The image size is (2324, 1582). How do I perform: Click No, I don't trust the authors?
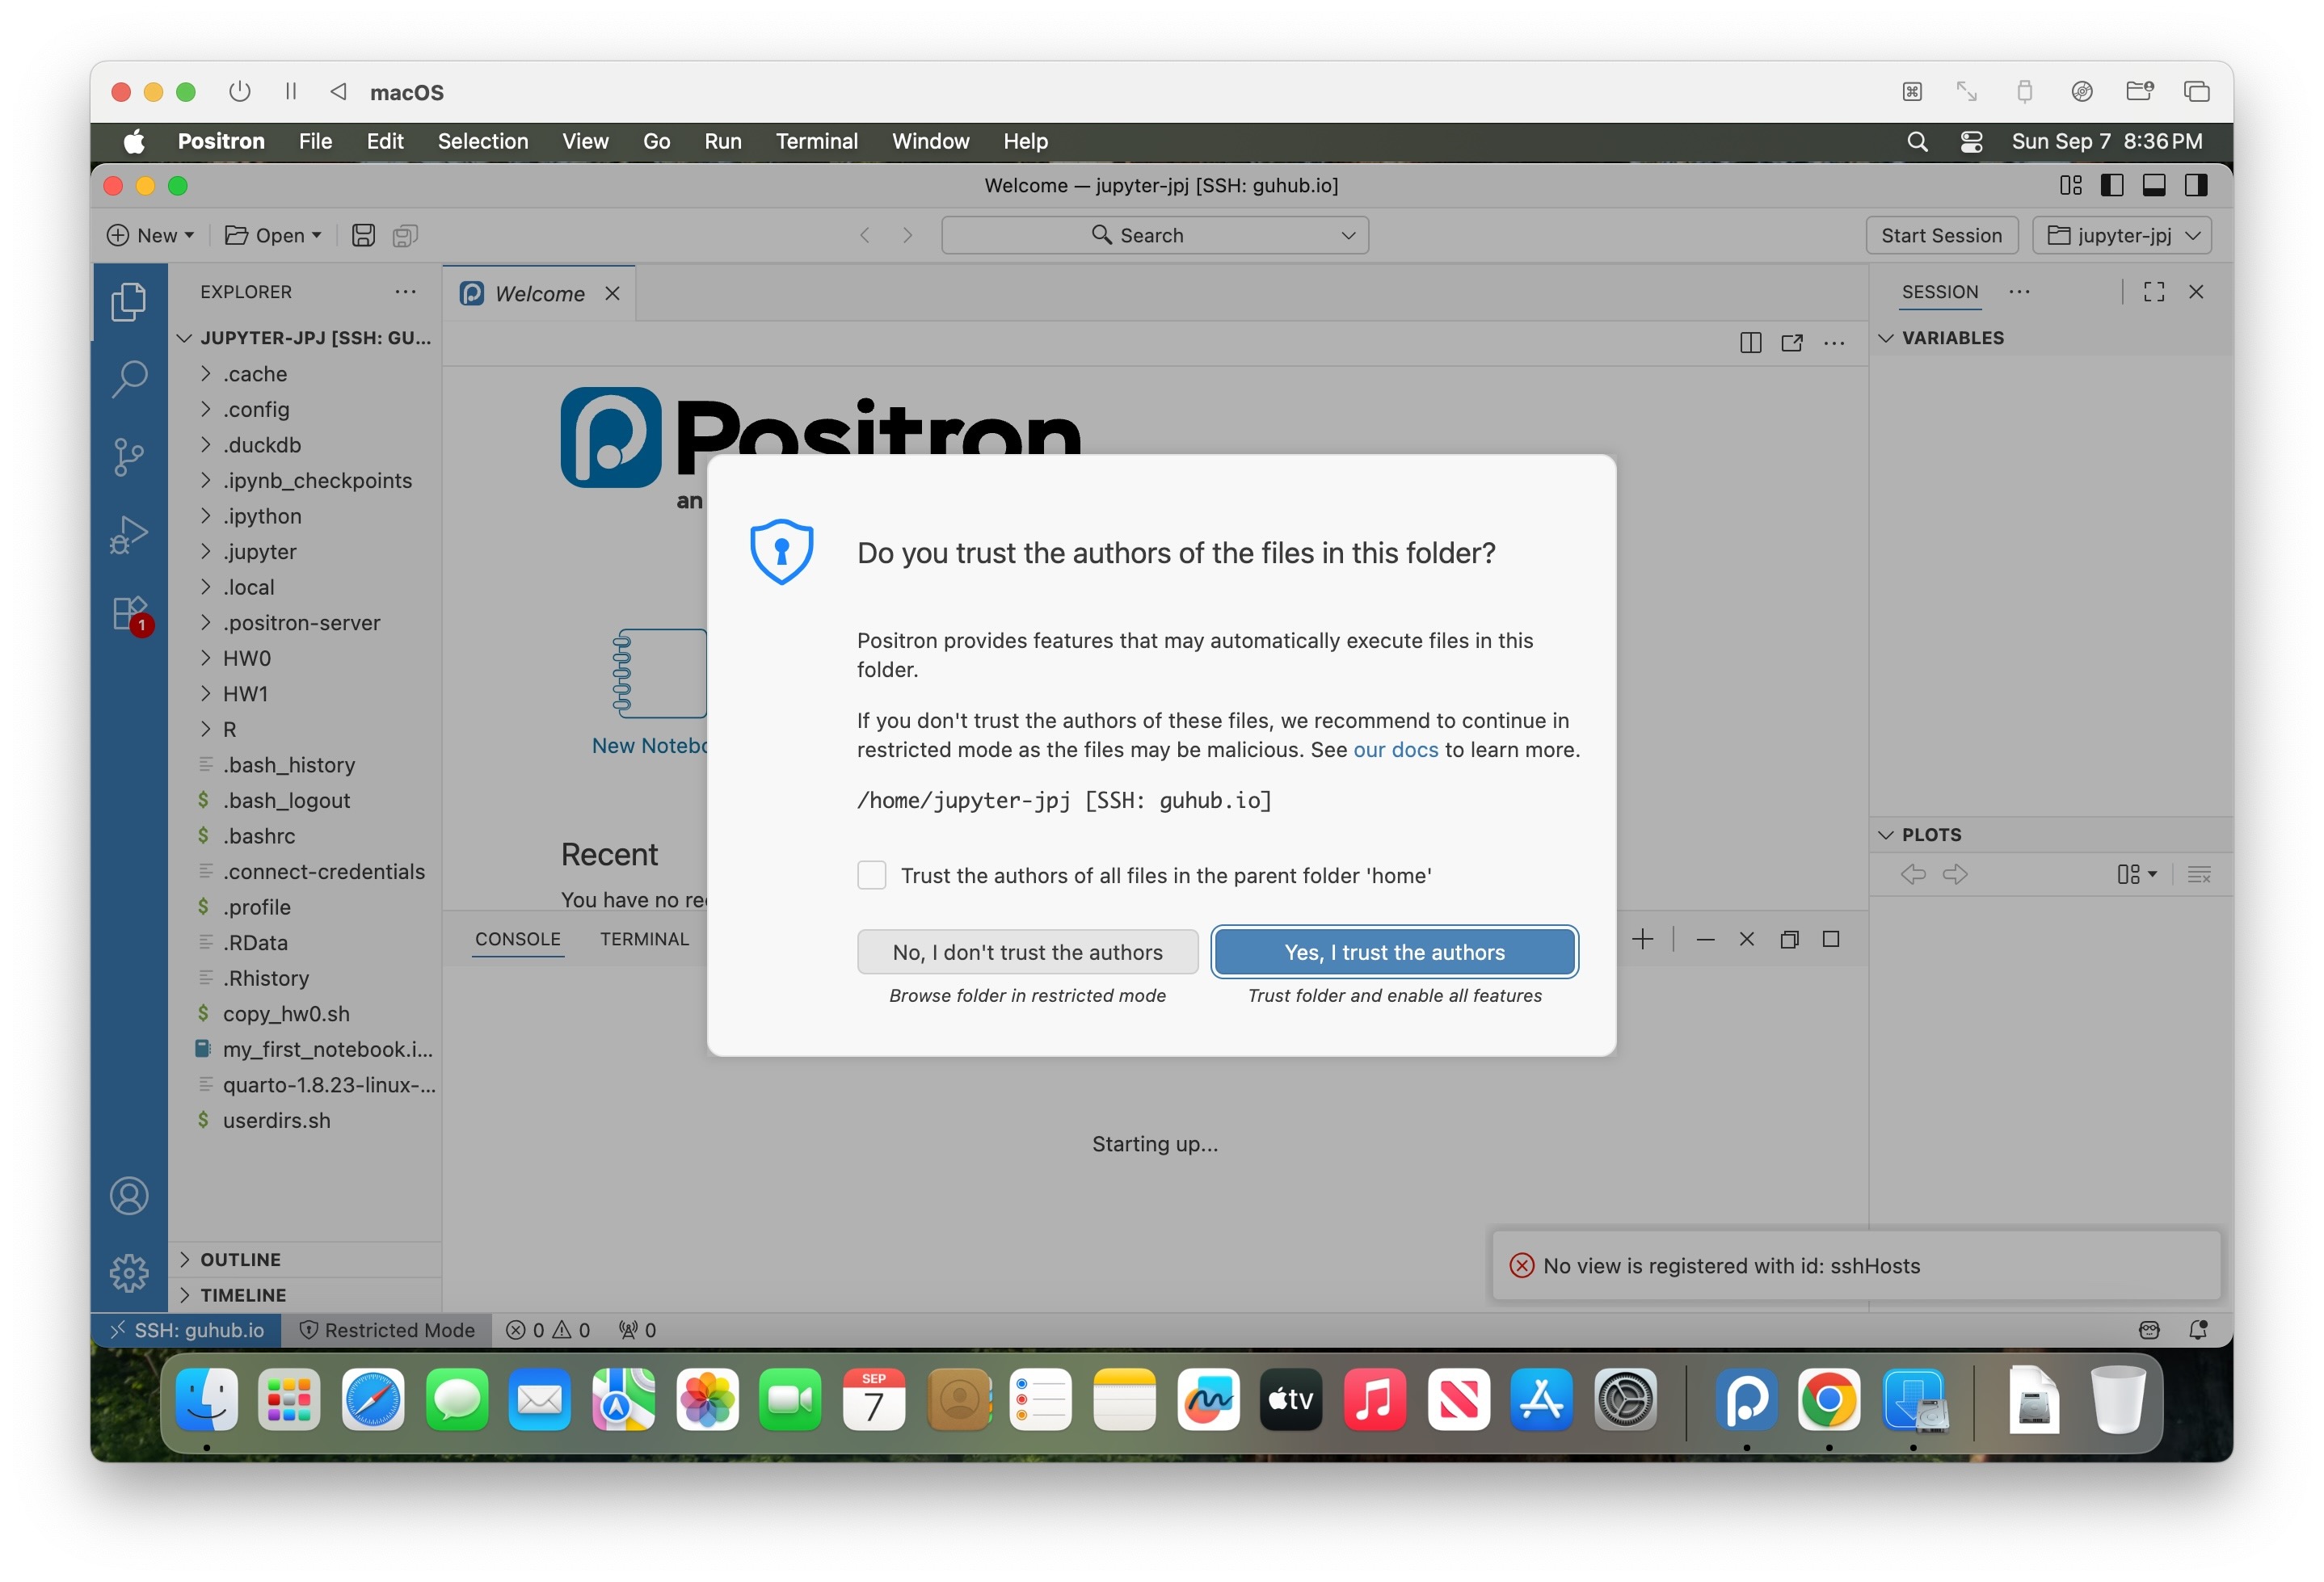tap(1027, 952)
